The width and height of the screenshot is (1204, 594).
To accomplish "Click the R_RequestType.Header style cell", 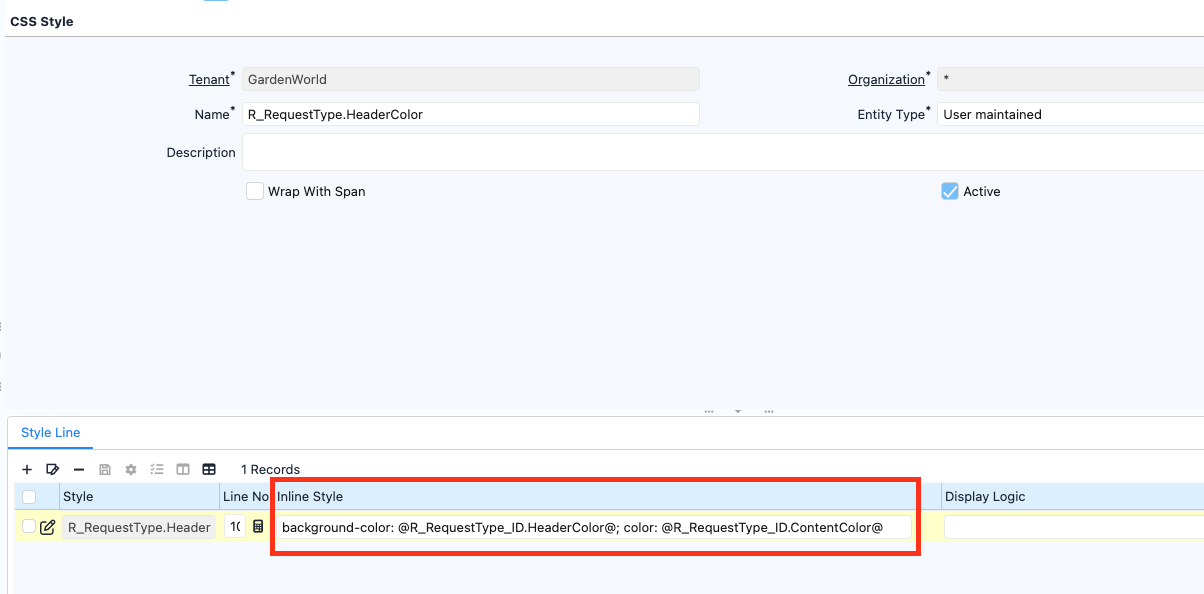I will point(139,527).
